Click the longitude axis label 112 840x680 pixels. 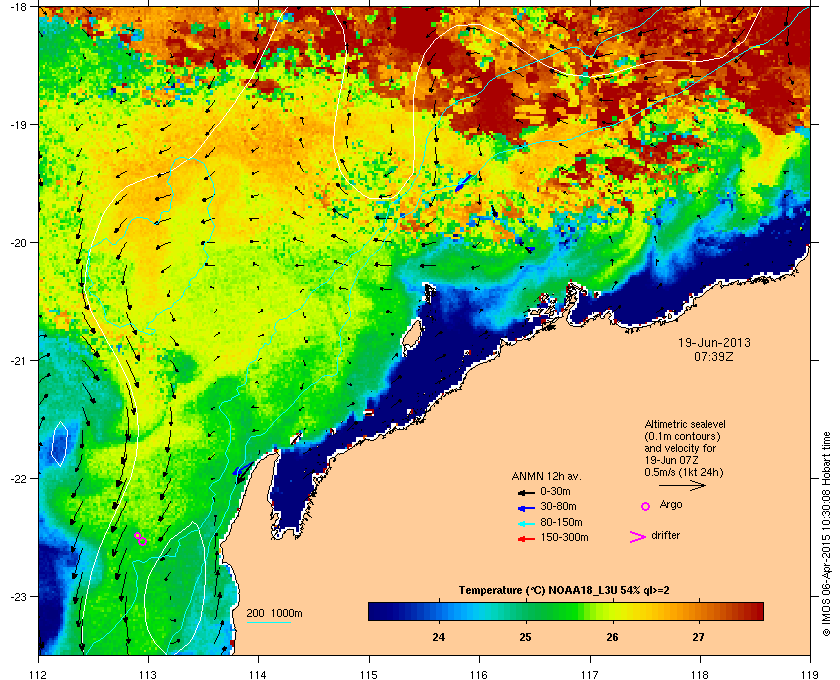point(39,675)
